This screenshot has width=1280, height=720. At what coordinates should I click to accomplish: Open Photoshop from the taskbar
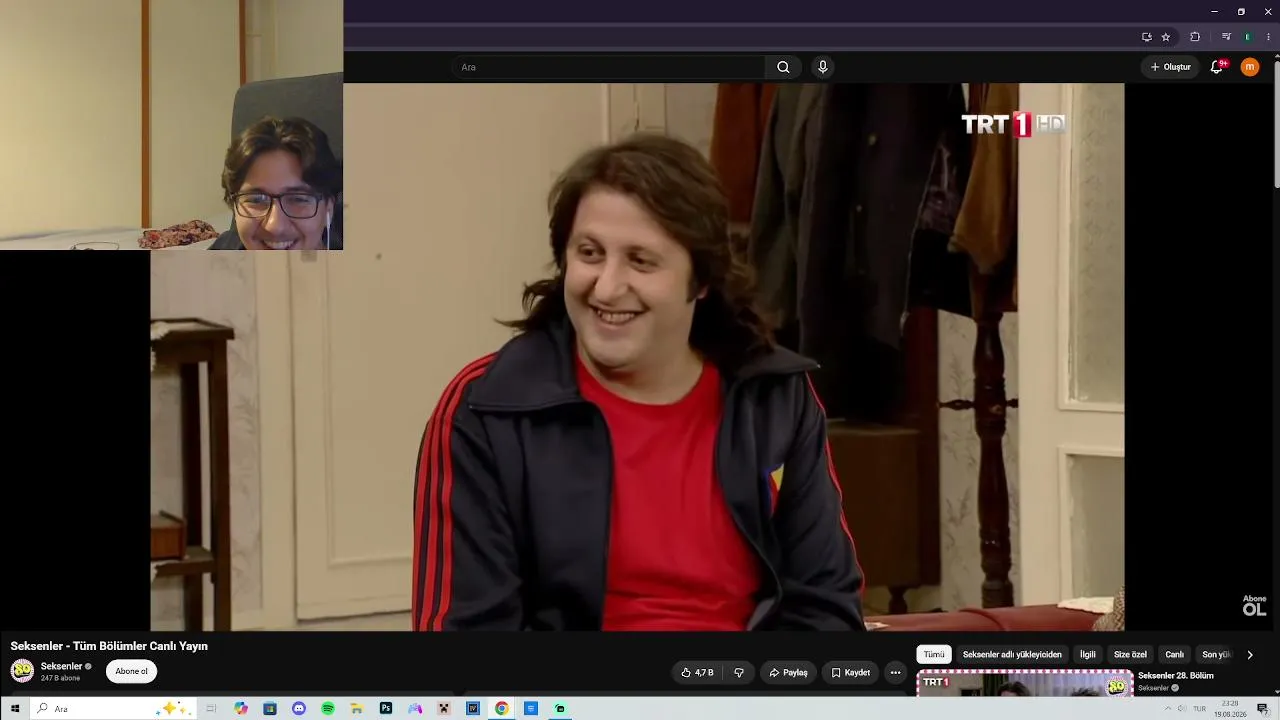click(x=386, y=708)
